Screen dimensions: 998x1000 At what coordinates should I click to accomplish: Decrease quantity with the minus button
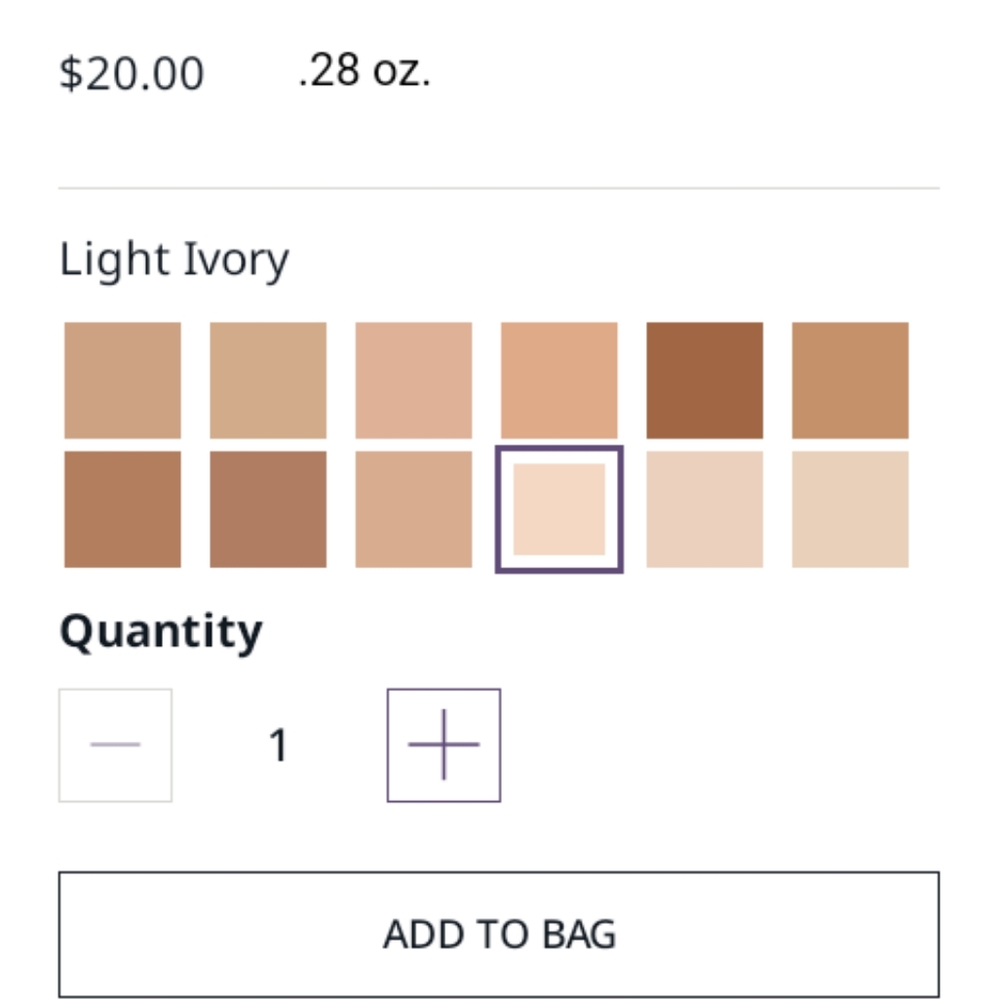pyautogui.click(x=115, y=745)
